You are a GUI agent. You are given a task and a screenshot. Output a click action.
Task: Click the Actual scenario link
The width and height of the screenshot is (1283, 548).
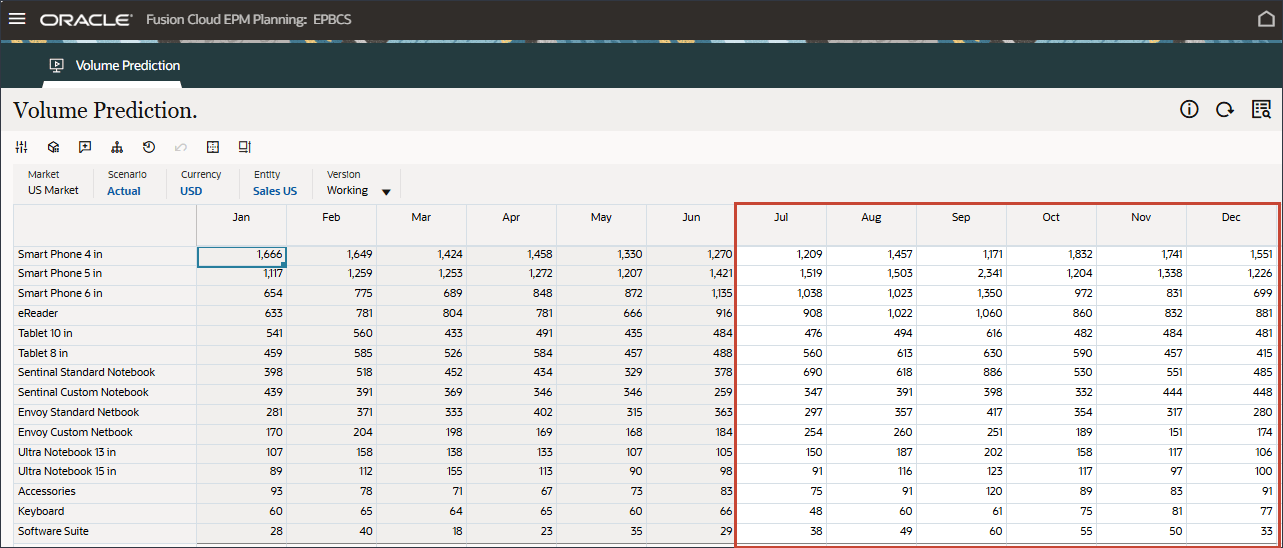[x=124, y=191]
